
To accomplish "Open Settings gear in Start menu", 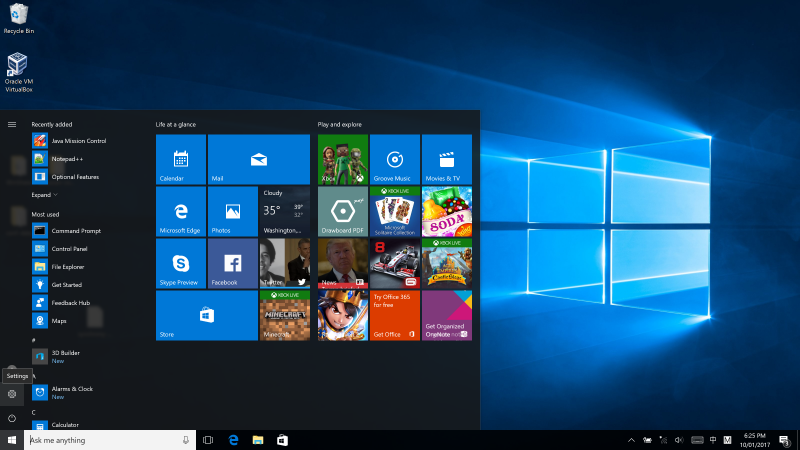I will (x=12, y=394).
